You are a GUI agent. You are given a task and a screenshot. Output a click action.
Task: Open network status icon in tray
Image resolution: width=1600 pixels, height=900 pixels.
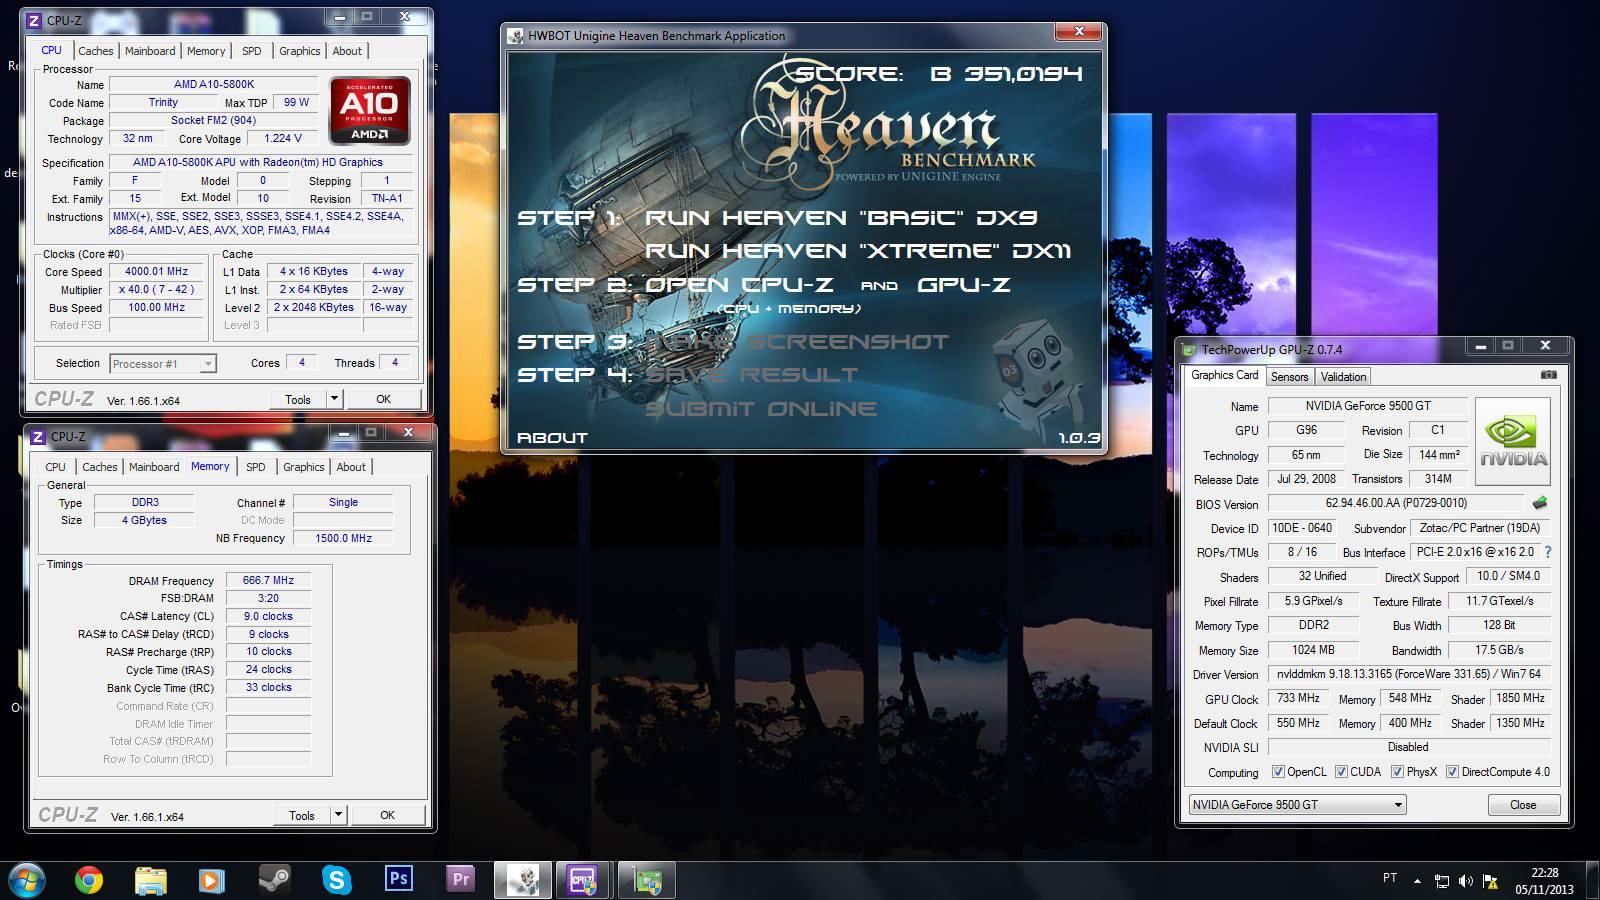(1441, 881)
